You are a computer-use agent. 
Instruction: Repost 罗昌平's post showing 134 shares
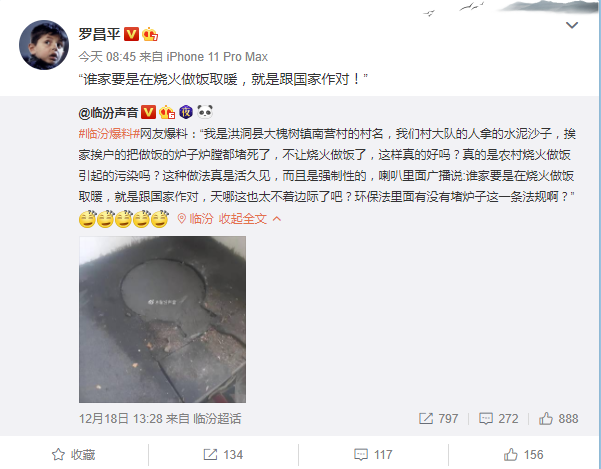click(223, 454)
